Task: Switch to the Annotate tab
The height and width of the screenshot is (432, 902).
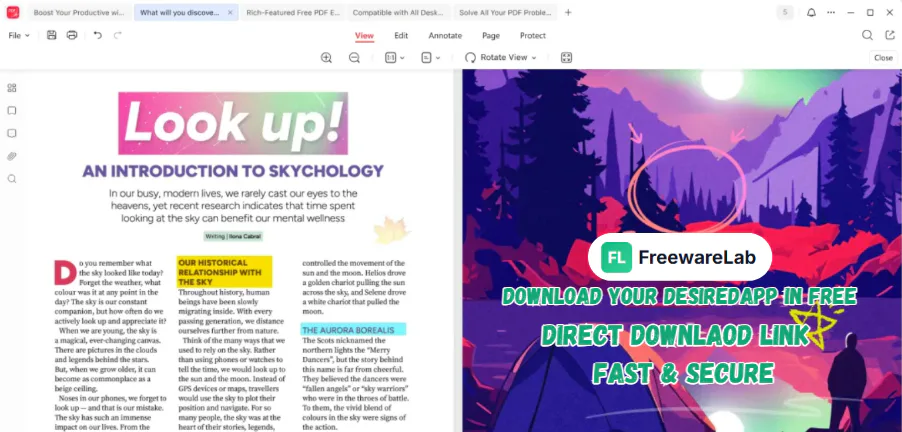Action: tap(445, 36)
